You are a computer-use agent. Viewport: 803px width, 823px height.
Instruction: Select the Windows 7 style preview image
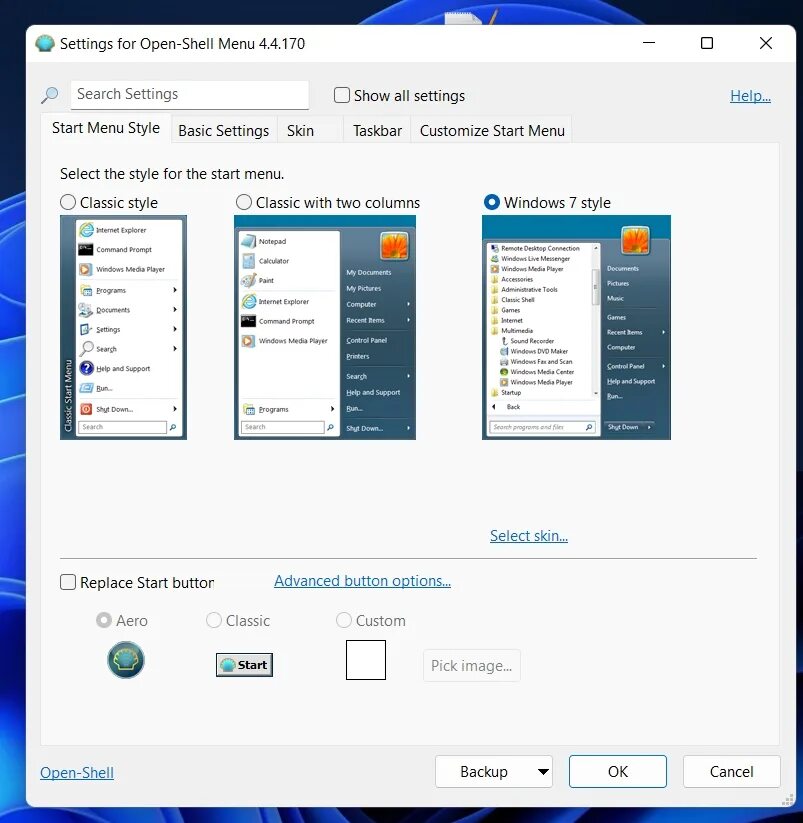[576, 327]
